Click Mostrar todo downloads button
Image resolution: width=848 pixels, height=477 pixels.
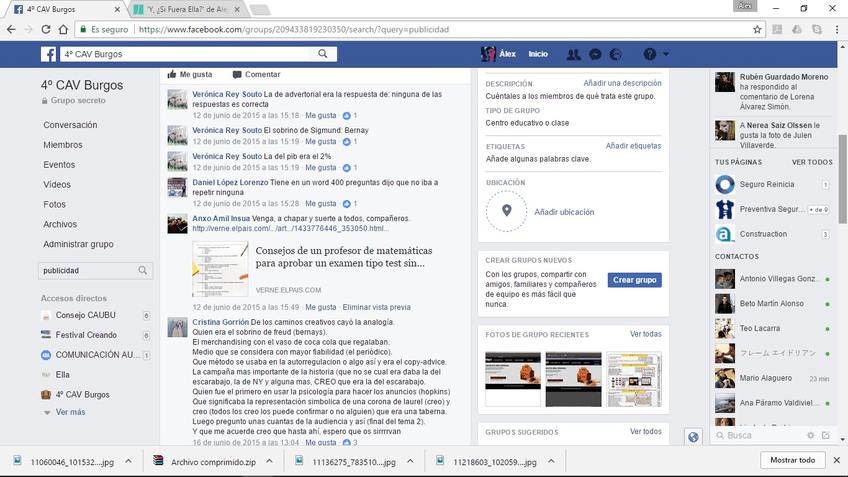click(x=792, y=460)
